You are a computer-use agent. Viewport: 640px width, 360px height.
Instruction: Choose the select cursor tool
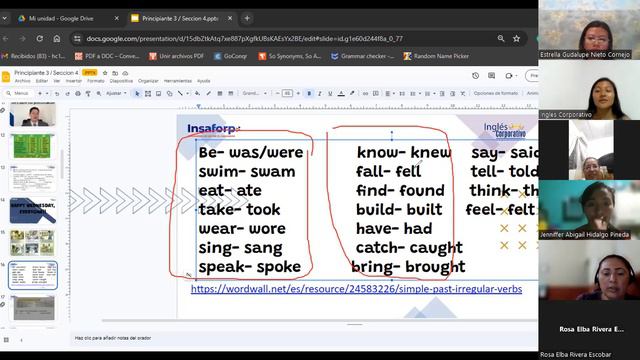(x=137, y=93)
